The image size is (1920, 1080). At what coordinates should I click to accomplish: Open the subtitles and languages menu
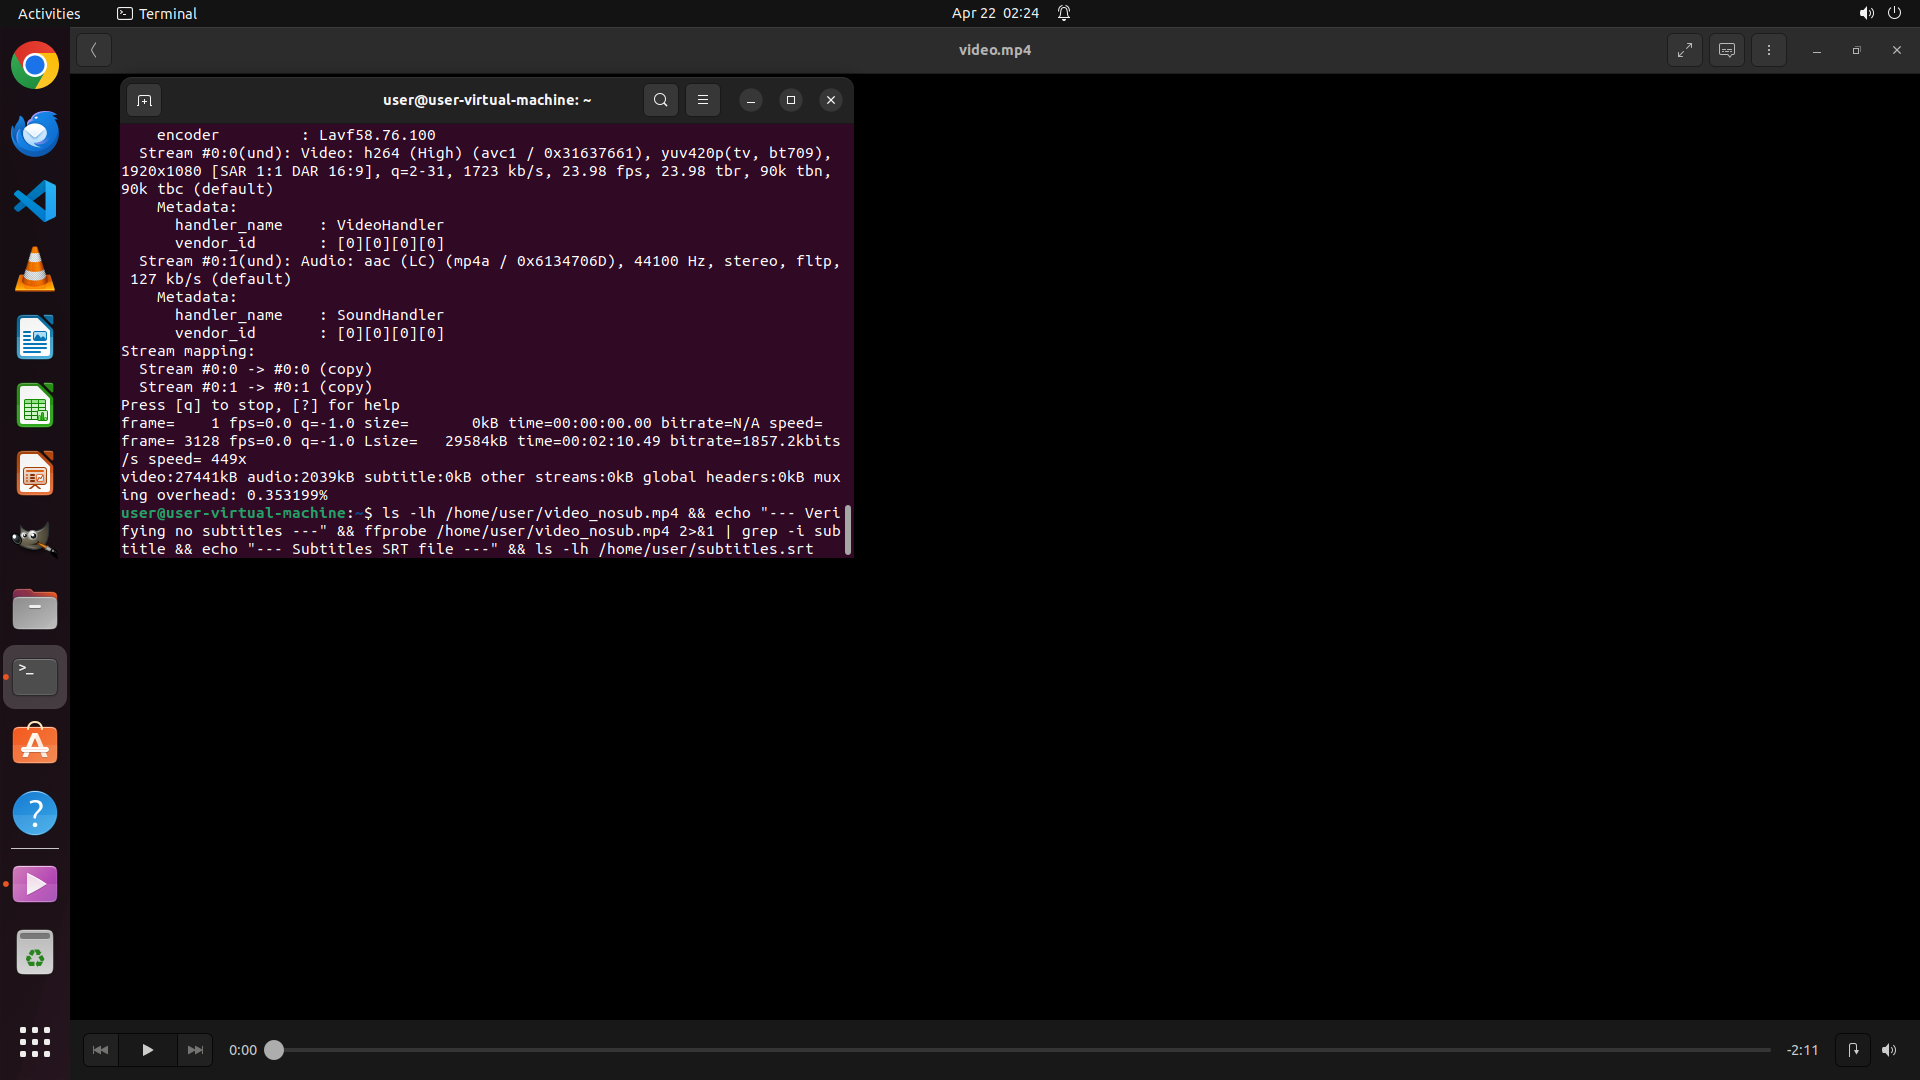click(1727, 50)
